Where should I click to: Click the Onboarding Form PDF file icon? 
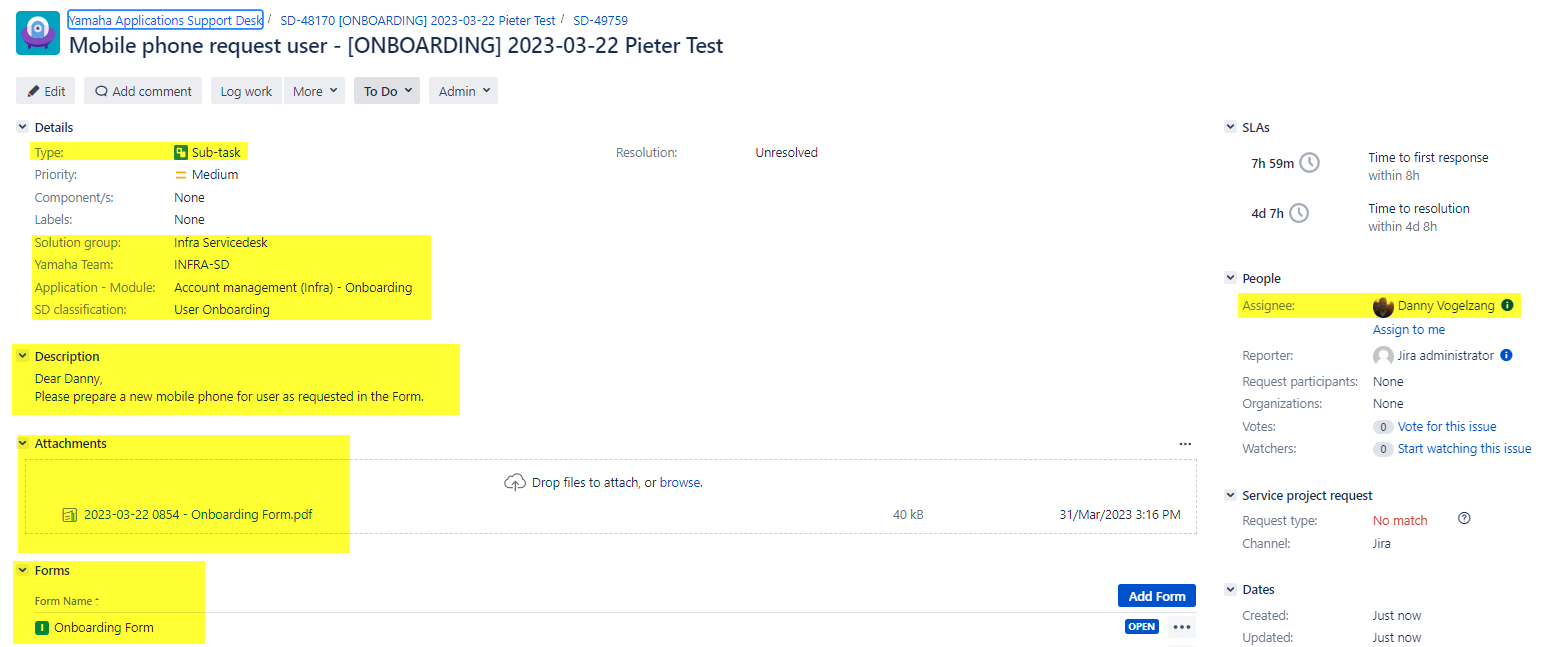(70, 515)
